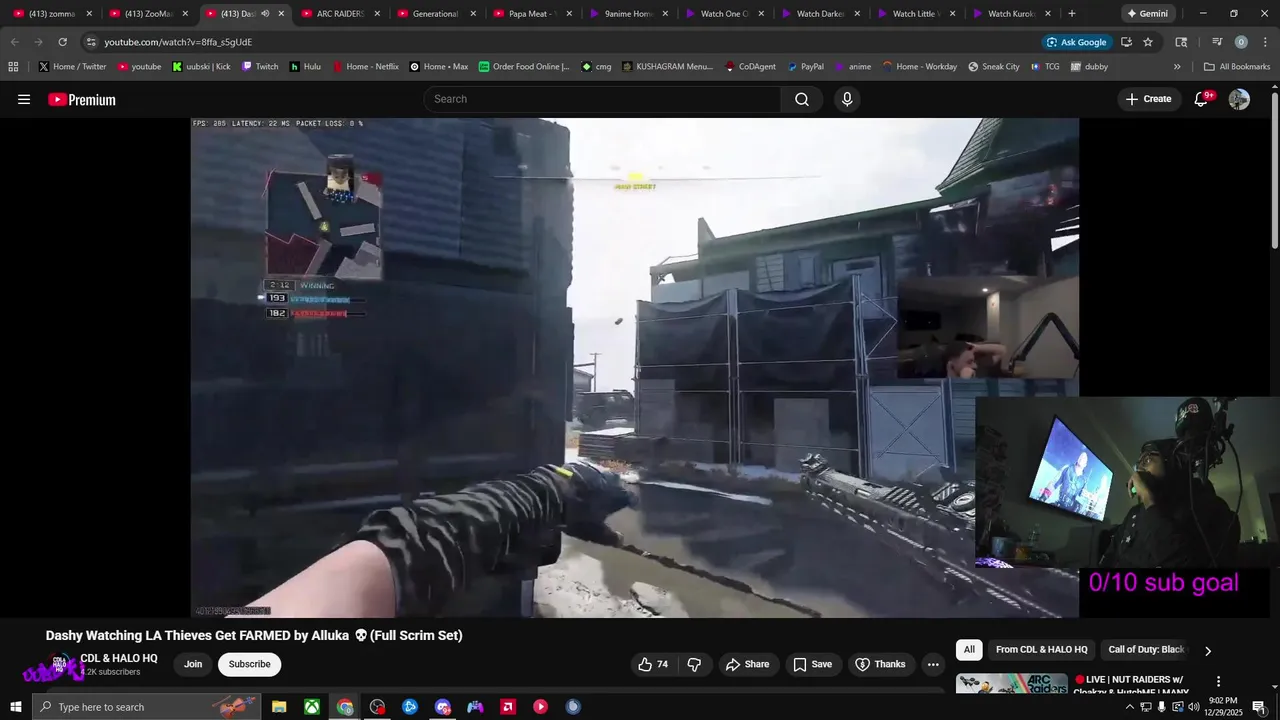Image resolution: width=1280 pixels, height=720 pixels.
Task: Expand the hidden bookmarks overflow chevron
Action: click(x=1177, y=67)
